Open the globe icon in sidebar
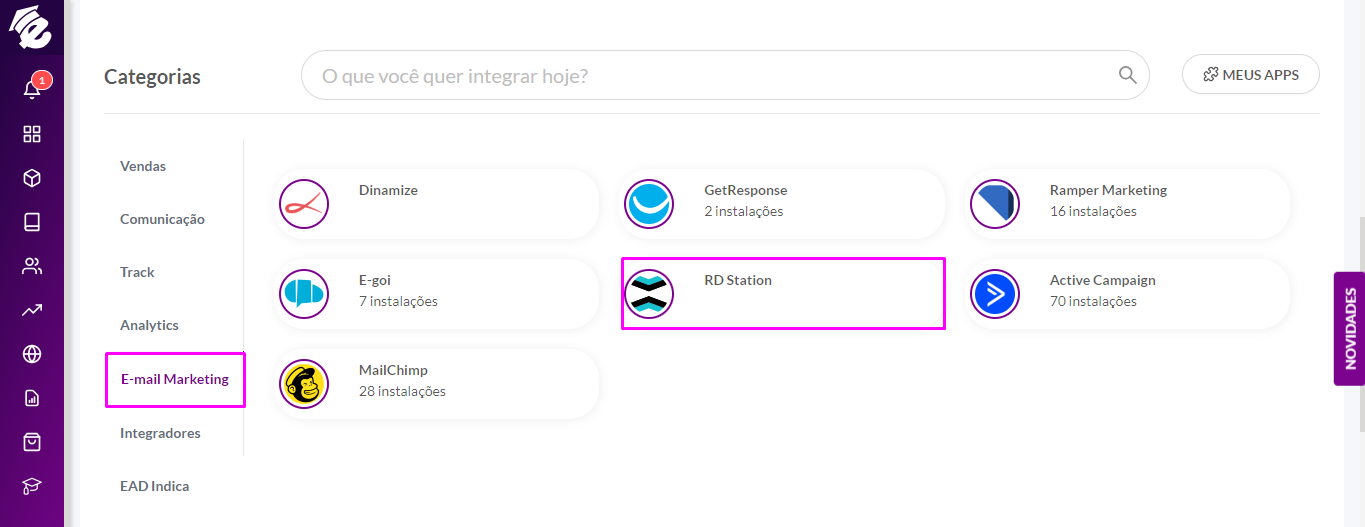The width and height of the screenshot is (1365, 527). (32, 354)
